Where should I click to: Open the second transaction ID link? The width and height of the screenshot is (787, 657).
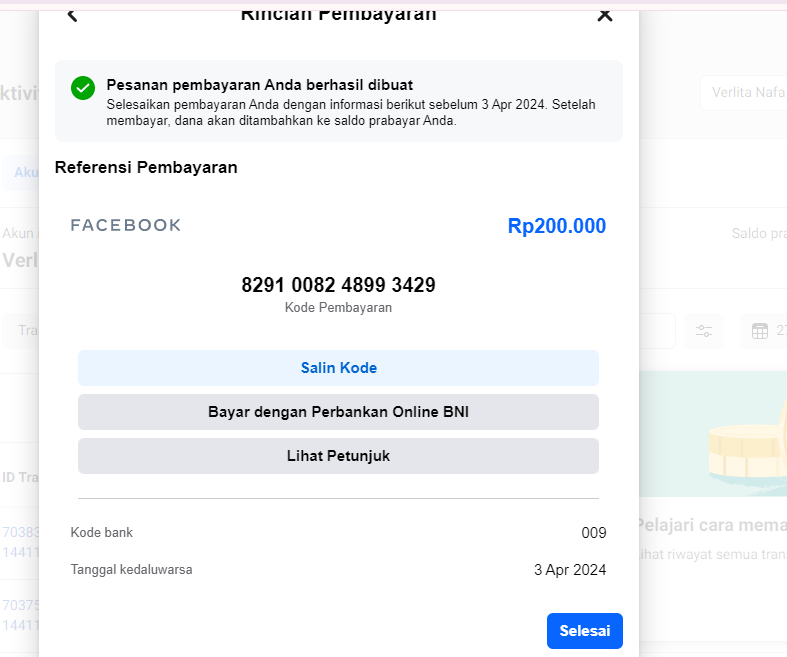tap(20, 612)
